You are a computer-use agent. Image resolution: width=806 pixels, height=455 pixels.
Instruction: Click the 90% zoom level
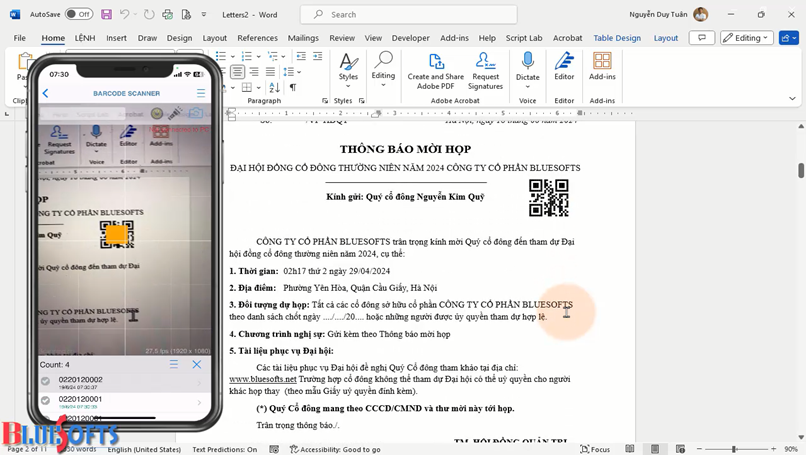click(791, 449)
